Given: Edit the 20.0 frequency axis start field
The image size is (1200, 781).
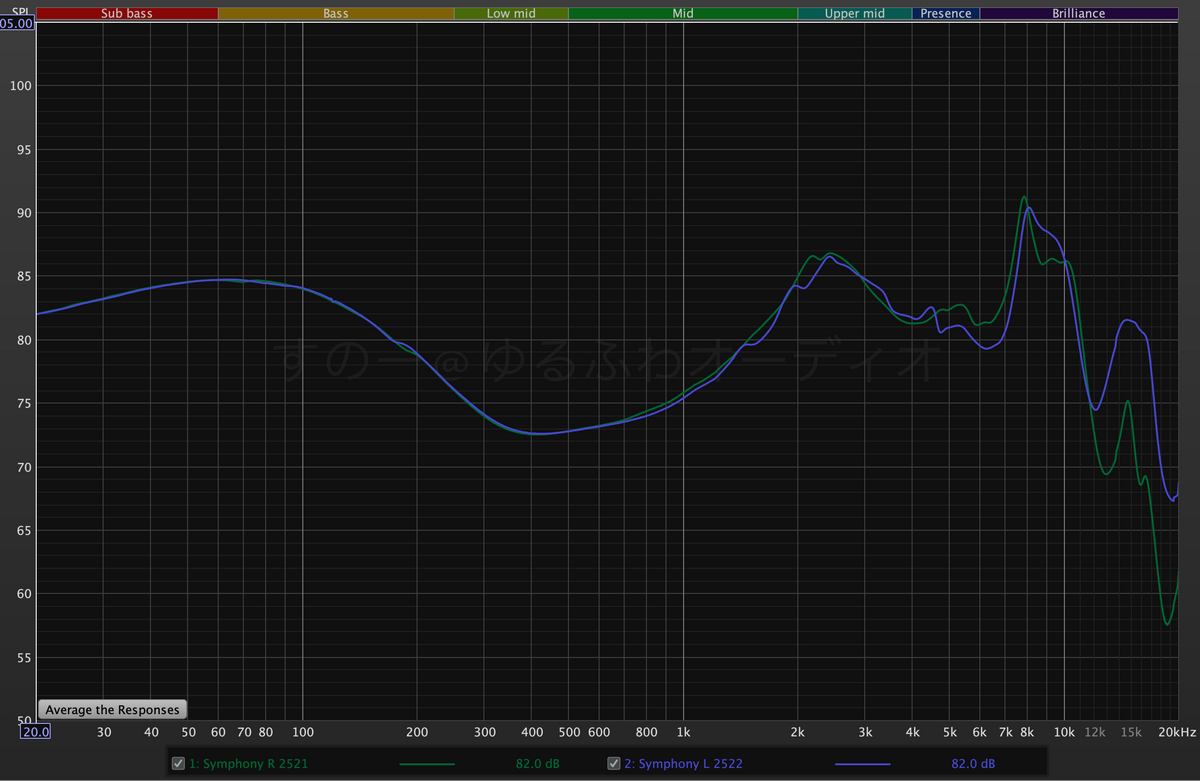Looking at the screenshot, I should [x=37, y=732].
